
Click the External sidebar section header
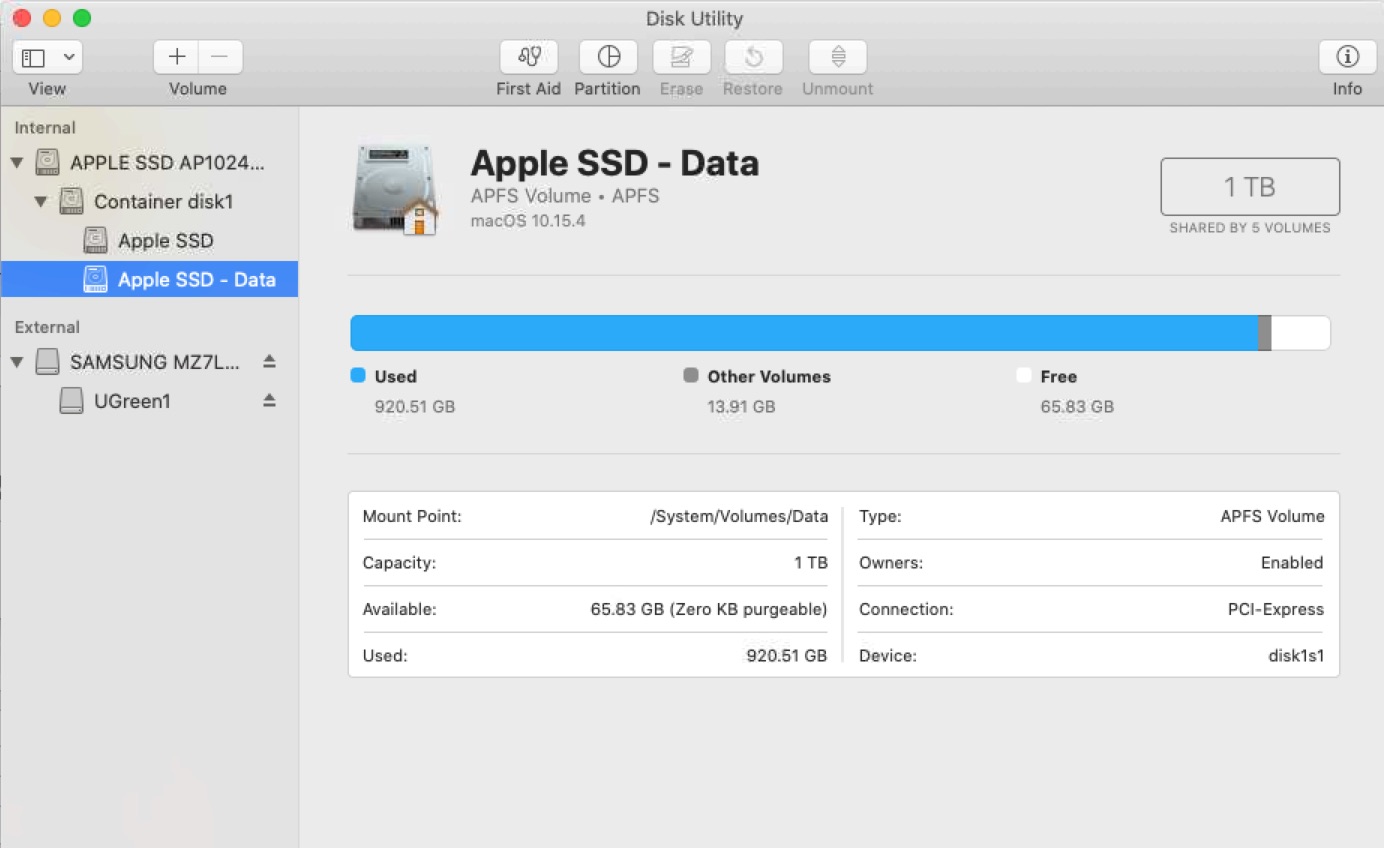pyautogui.click(x=47, y=327)
